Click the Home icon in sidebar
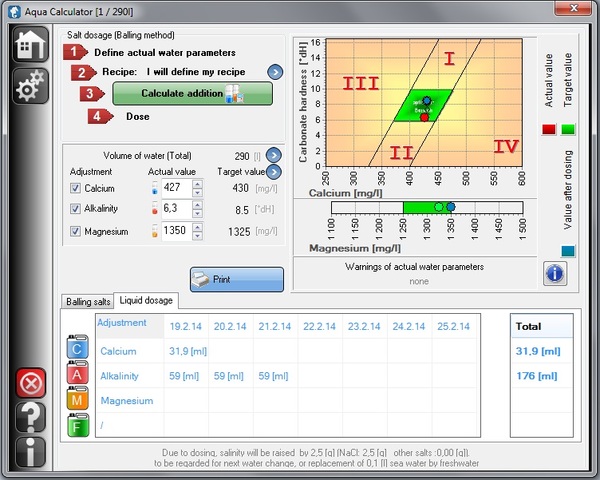This screenshot has height=480, width=600. point(29,46)
